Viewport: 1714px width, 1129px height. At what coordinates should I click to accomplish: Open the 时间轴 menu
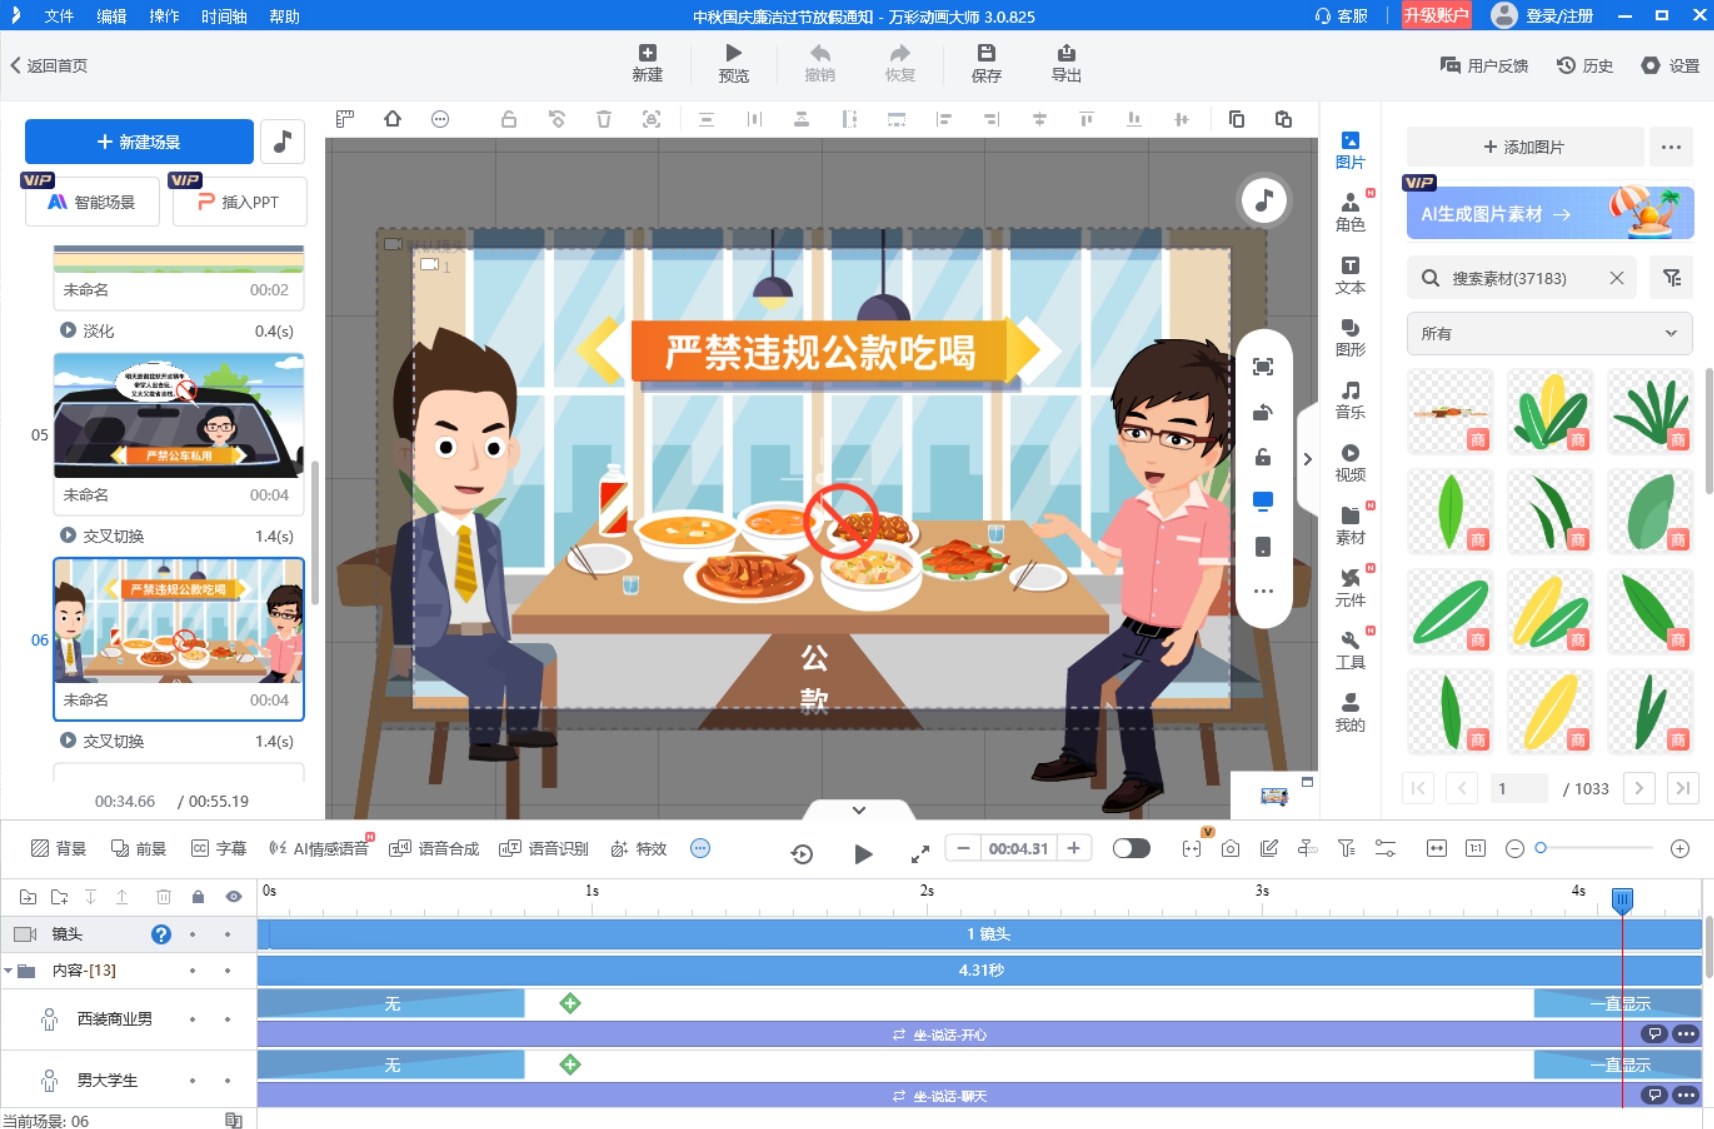222,16
